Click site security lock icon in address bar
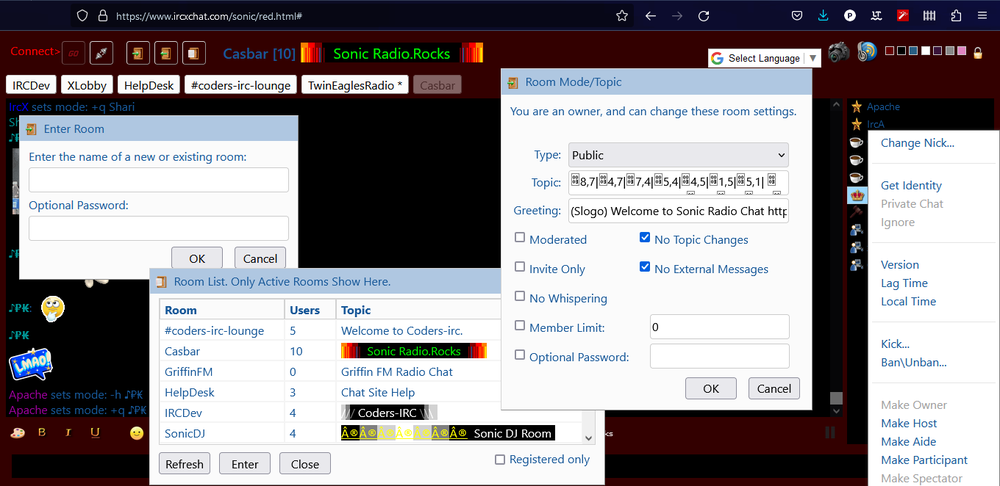Screen dimensions: 1000x486 (103, 16)
